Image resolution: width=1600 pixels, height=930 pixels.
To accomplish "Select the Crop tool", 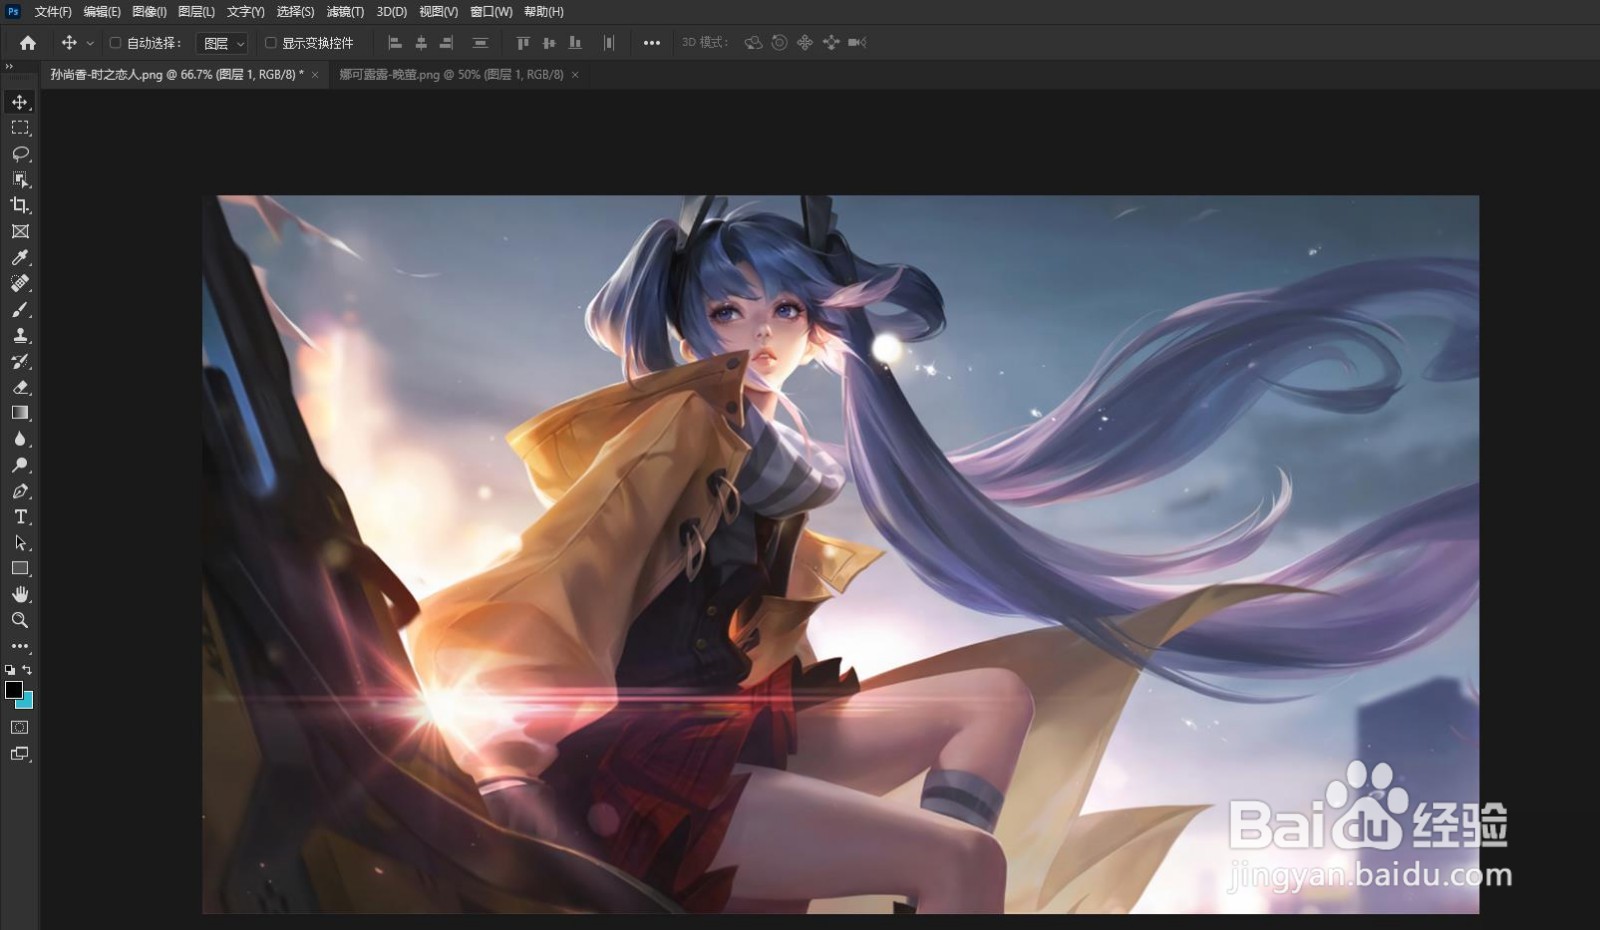I will pos(20,205).
